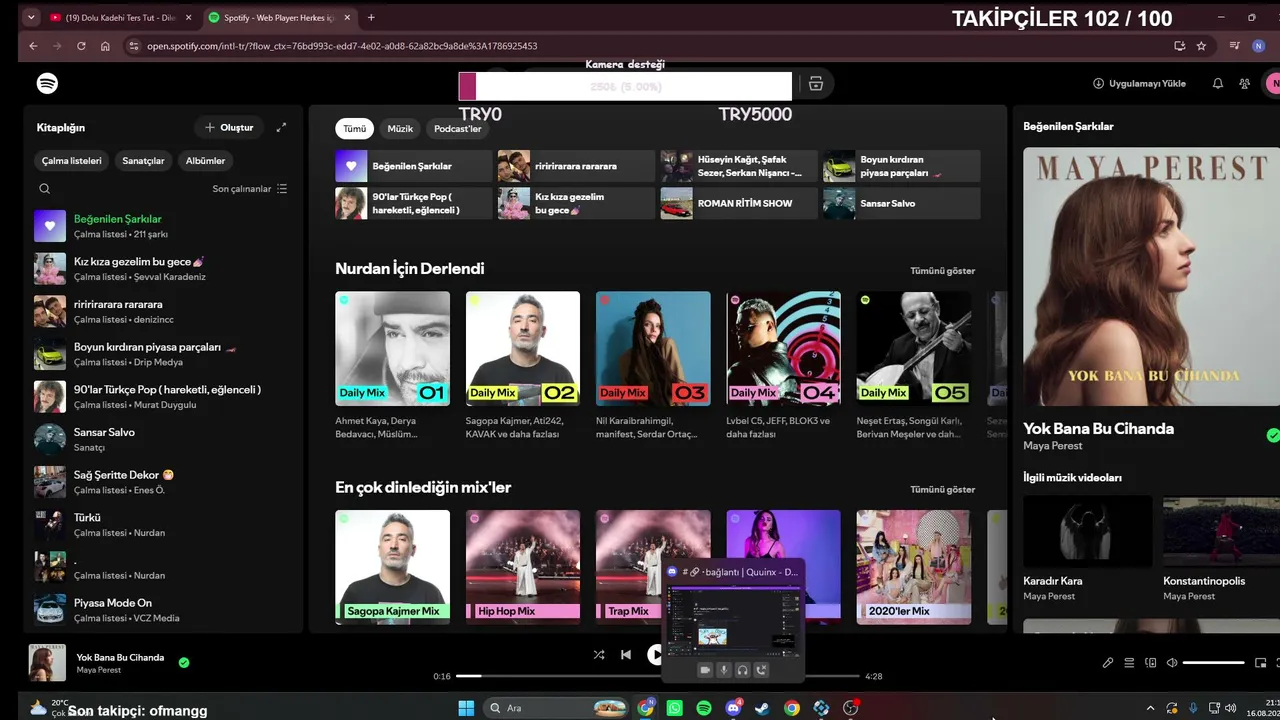Image resolution: width=1280 pixels, height=720 pixels.
Task: Select the Podcast'ler filter chip
Action: click(x=458, y=129)
